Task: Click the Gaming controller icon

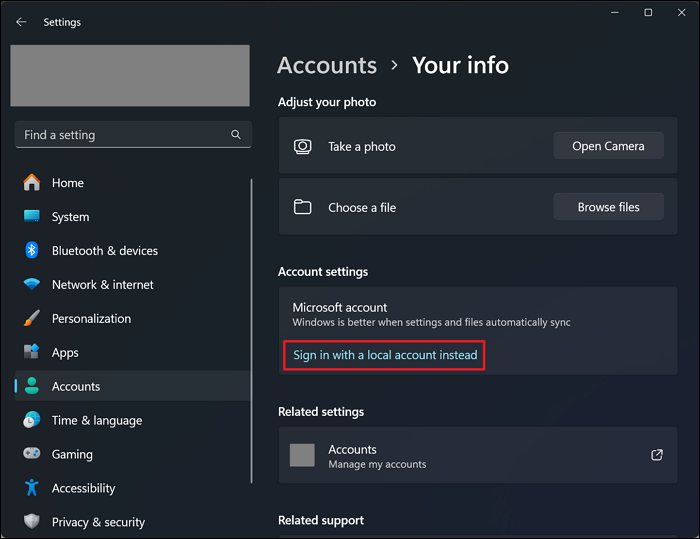Action: pyautogui.click(x=32, y=455)
